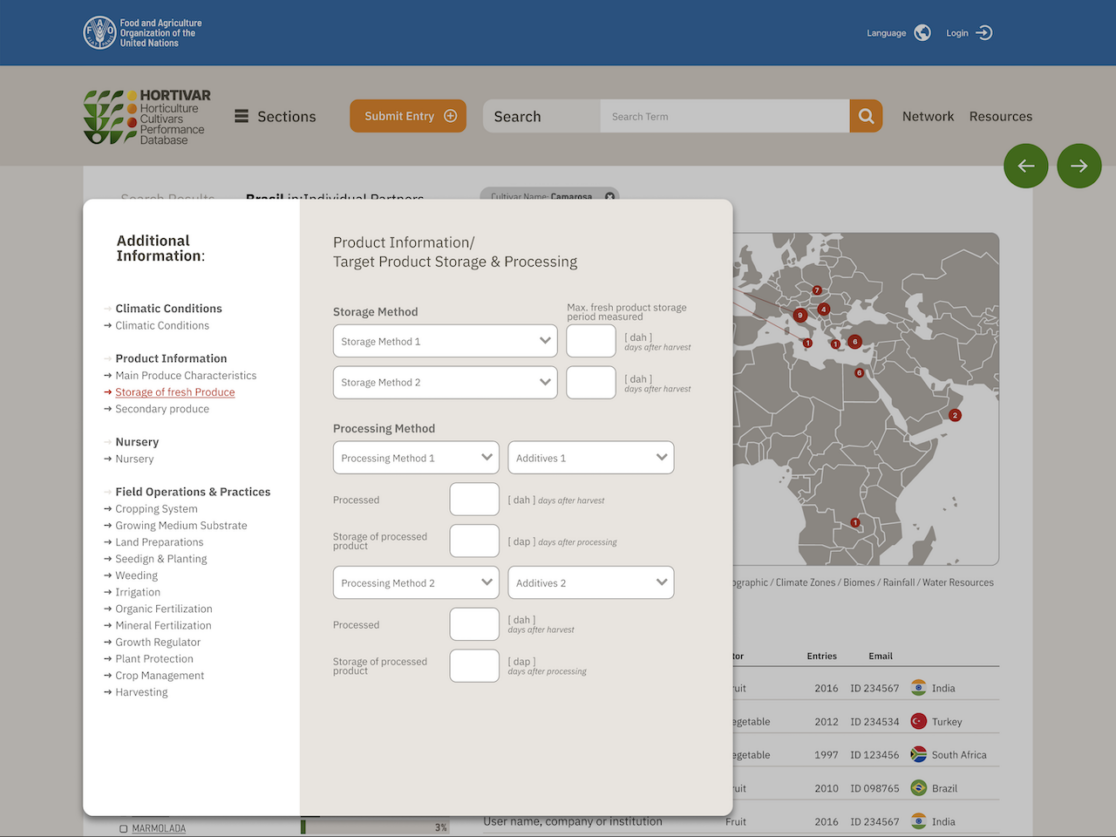Open the Processing Method 1 dropdown

(415, 458)
